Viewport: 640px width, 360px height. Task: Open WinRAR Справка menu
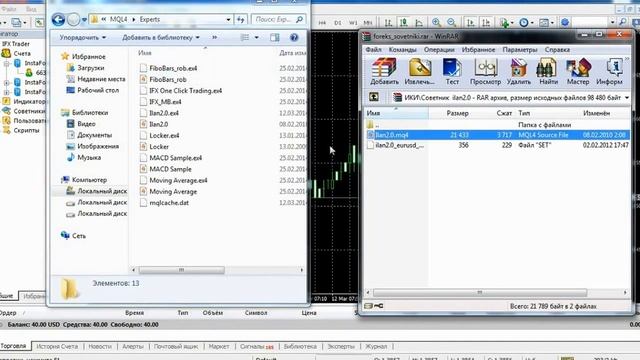[x=557, y=50]
